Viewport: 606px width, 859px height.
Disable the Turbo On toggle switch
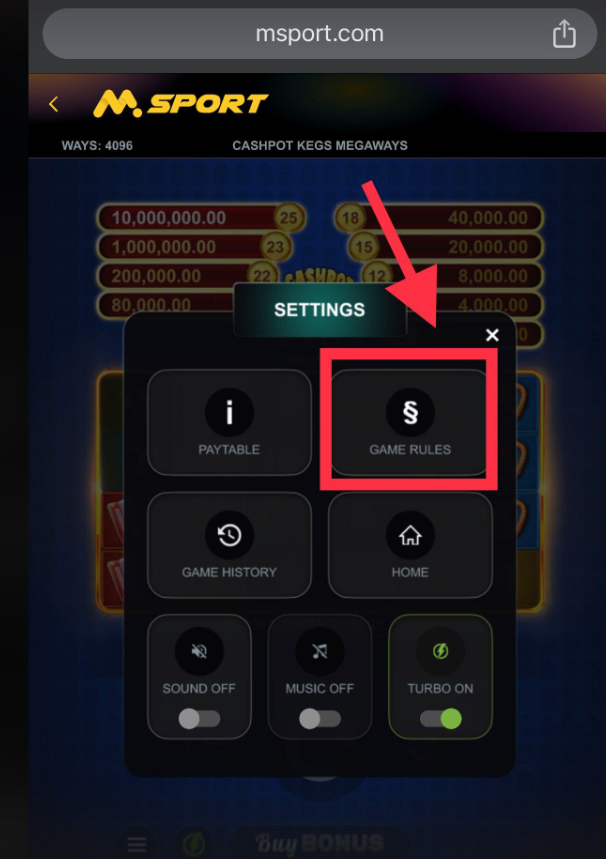[441, 719]
